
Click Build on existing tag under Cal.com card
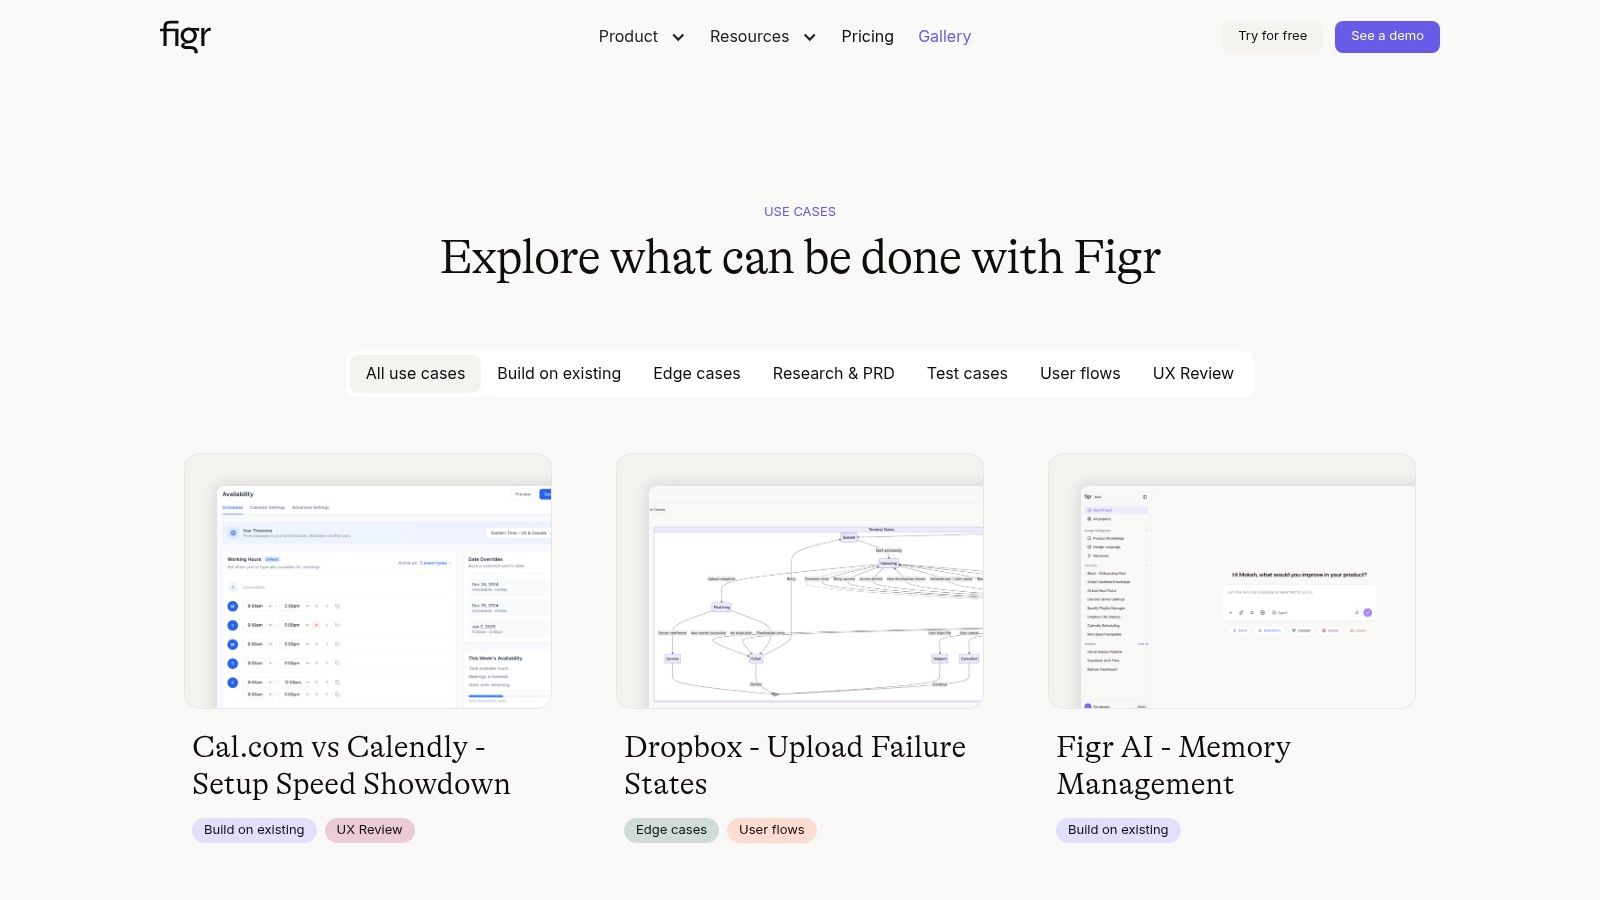click(x=254, y=830)
